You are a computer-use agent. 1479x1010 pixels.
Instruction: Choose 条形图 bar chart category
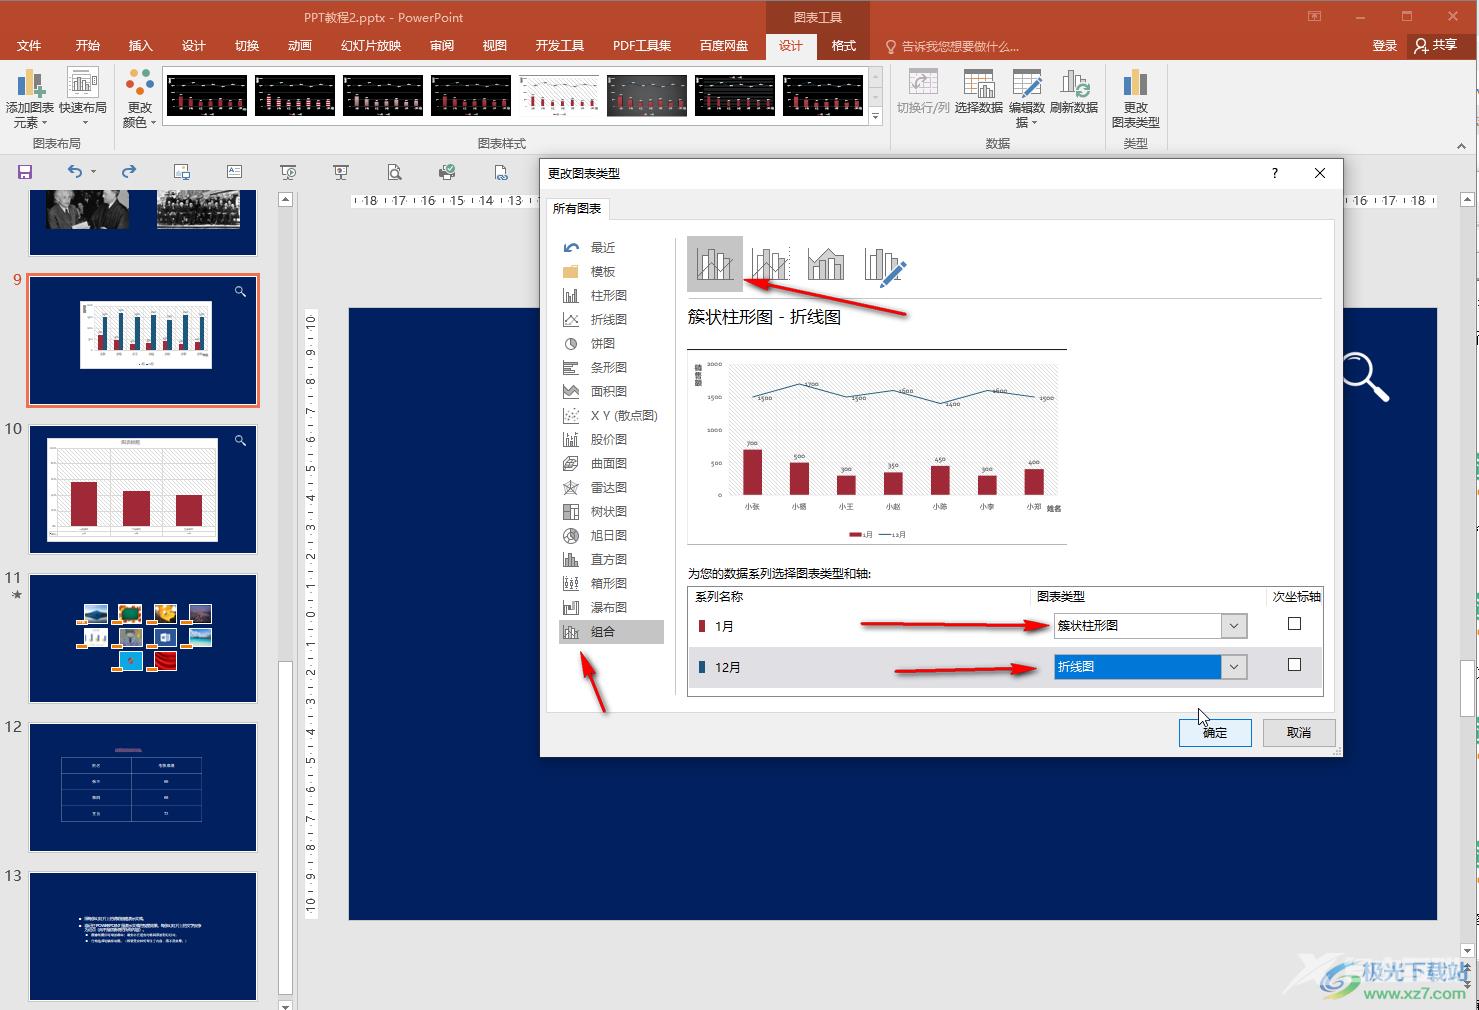(x=611, y=367)
